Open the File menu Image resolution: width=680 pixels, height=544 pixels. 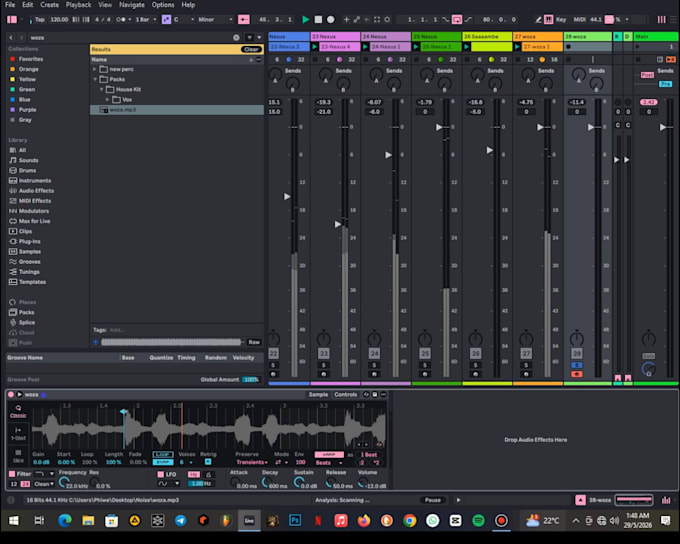[10, 5]
